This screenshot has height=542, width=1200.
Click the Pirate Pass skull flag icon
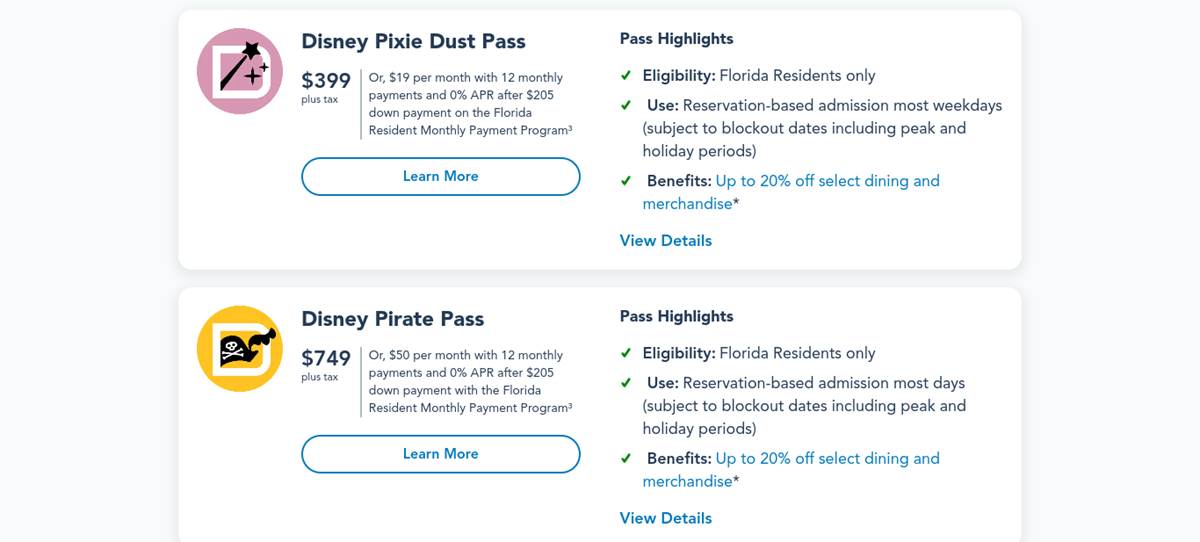(x=240, y=348)
